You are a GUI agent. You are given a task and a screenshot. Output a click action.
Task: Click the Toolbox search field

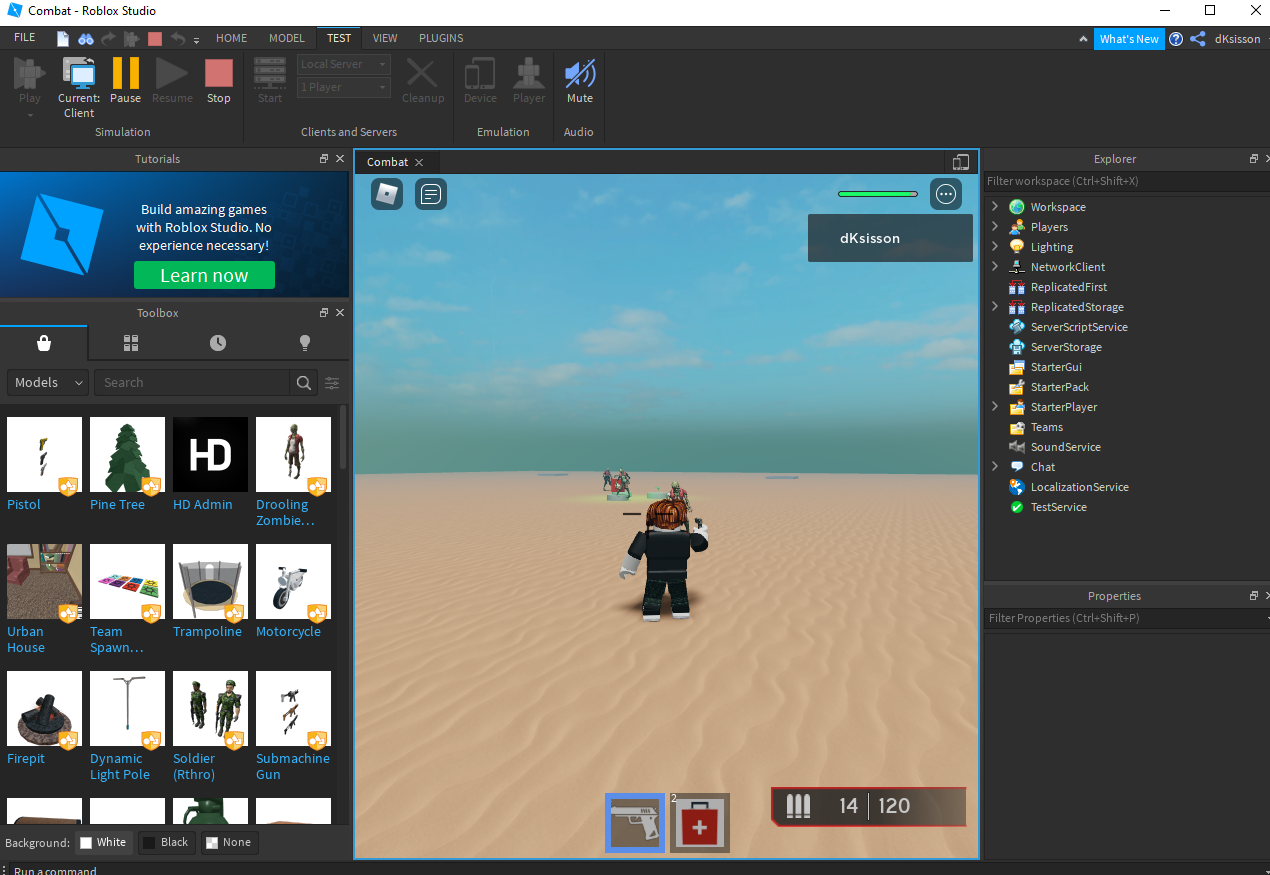[191, 383]
